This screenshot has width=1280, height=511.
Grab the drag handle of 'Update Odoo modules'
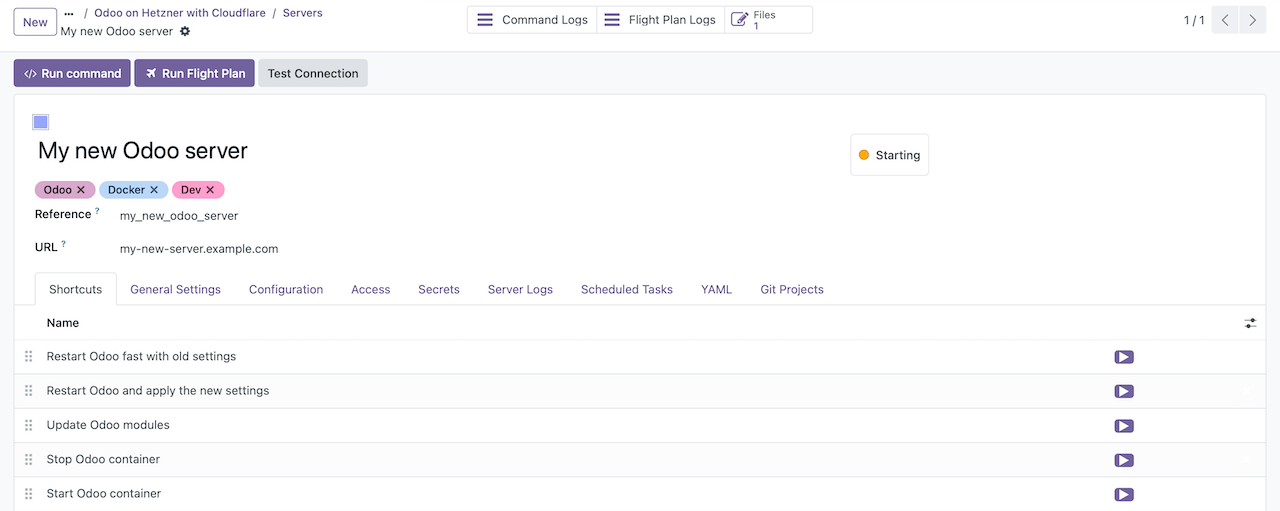tap(29, 426)
